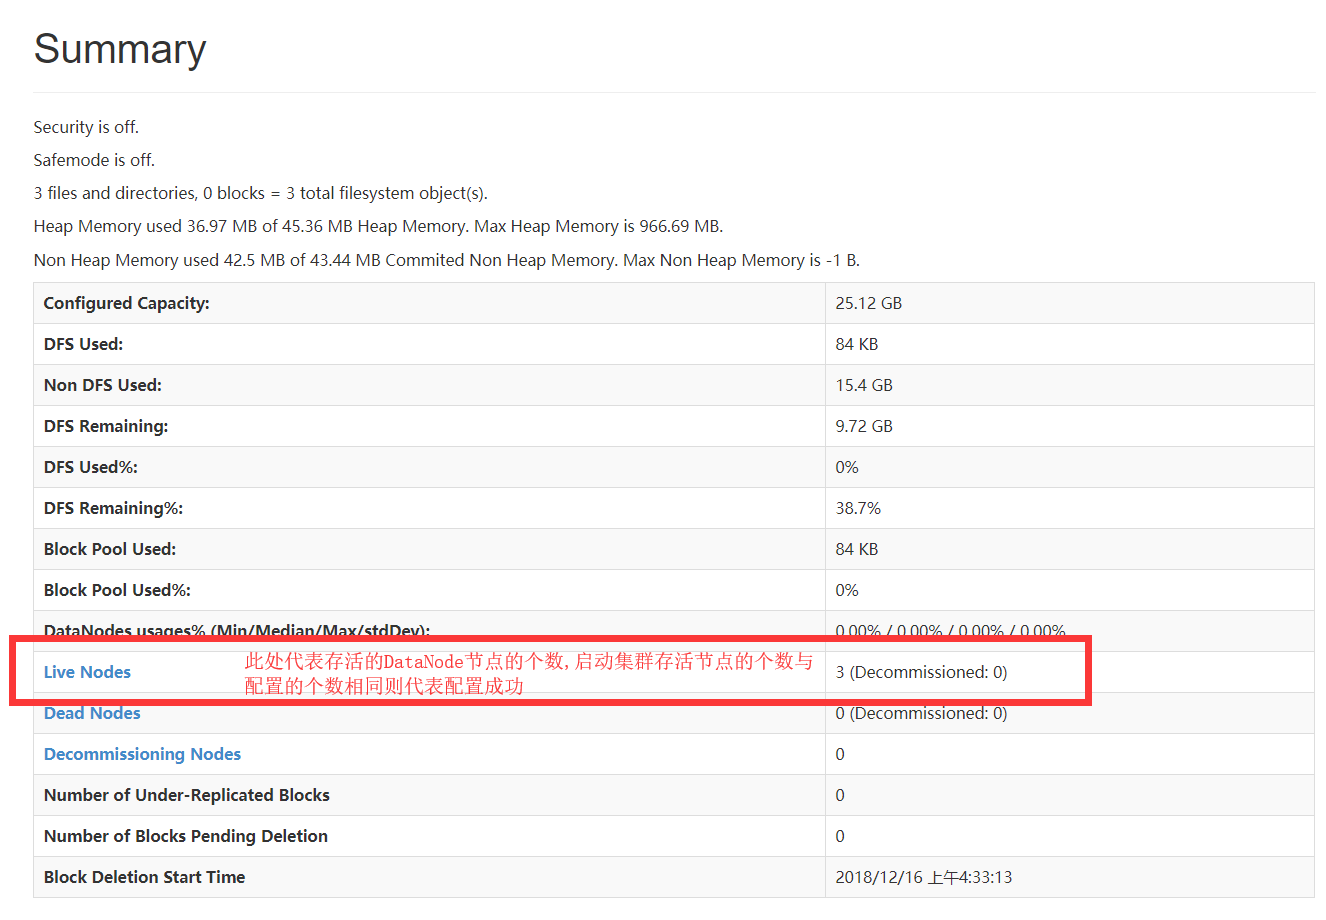Click the Block Pool Used% value 0%
Screen dimensions: 1326x920
(x=847, y=590)
